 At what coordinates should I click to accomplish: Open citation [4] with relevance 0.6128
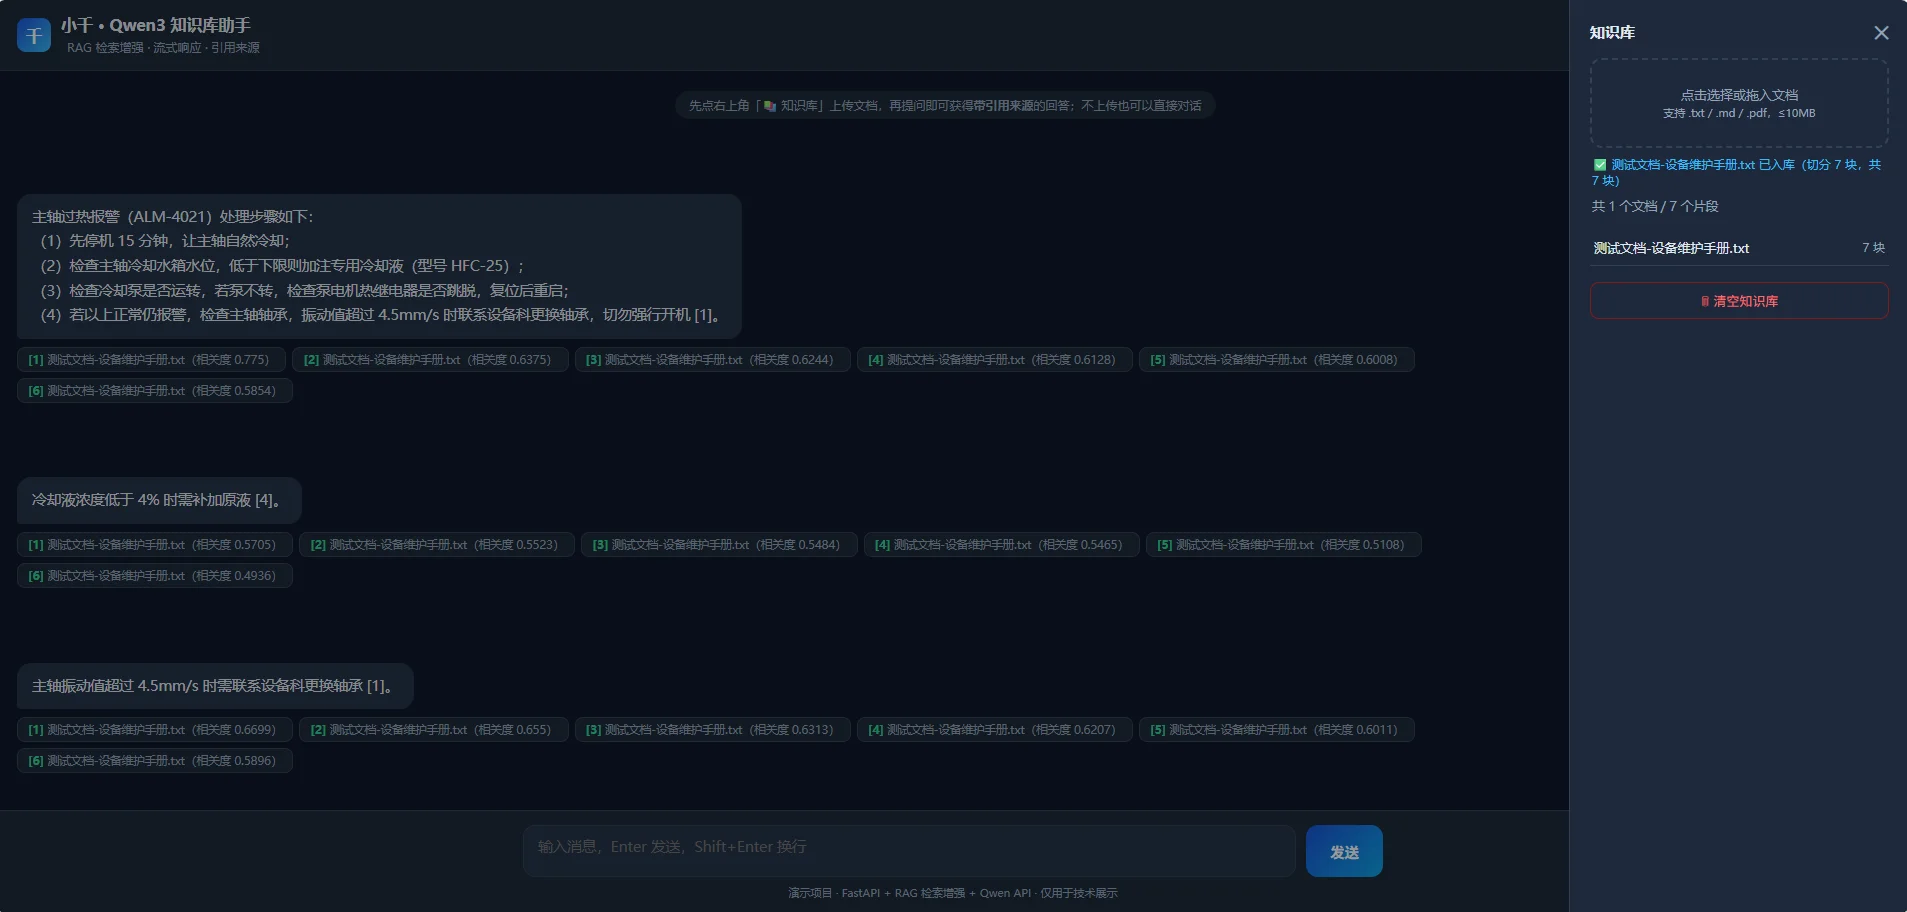click(994, 360)
